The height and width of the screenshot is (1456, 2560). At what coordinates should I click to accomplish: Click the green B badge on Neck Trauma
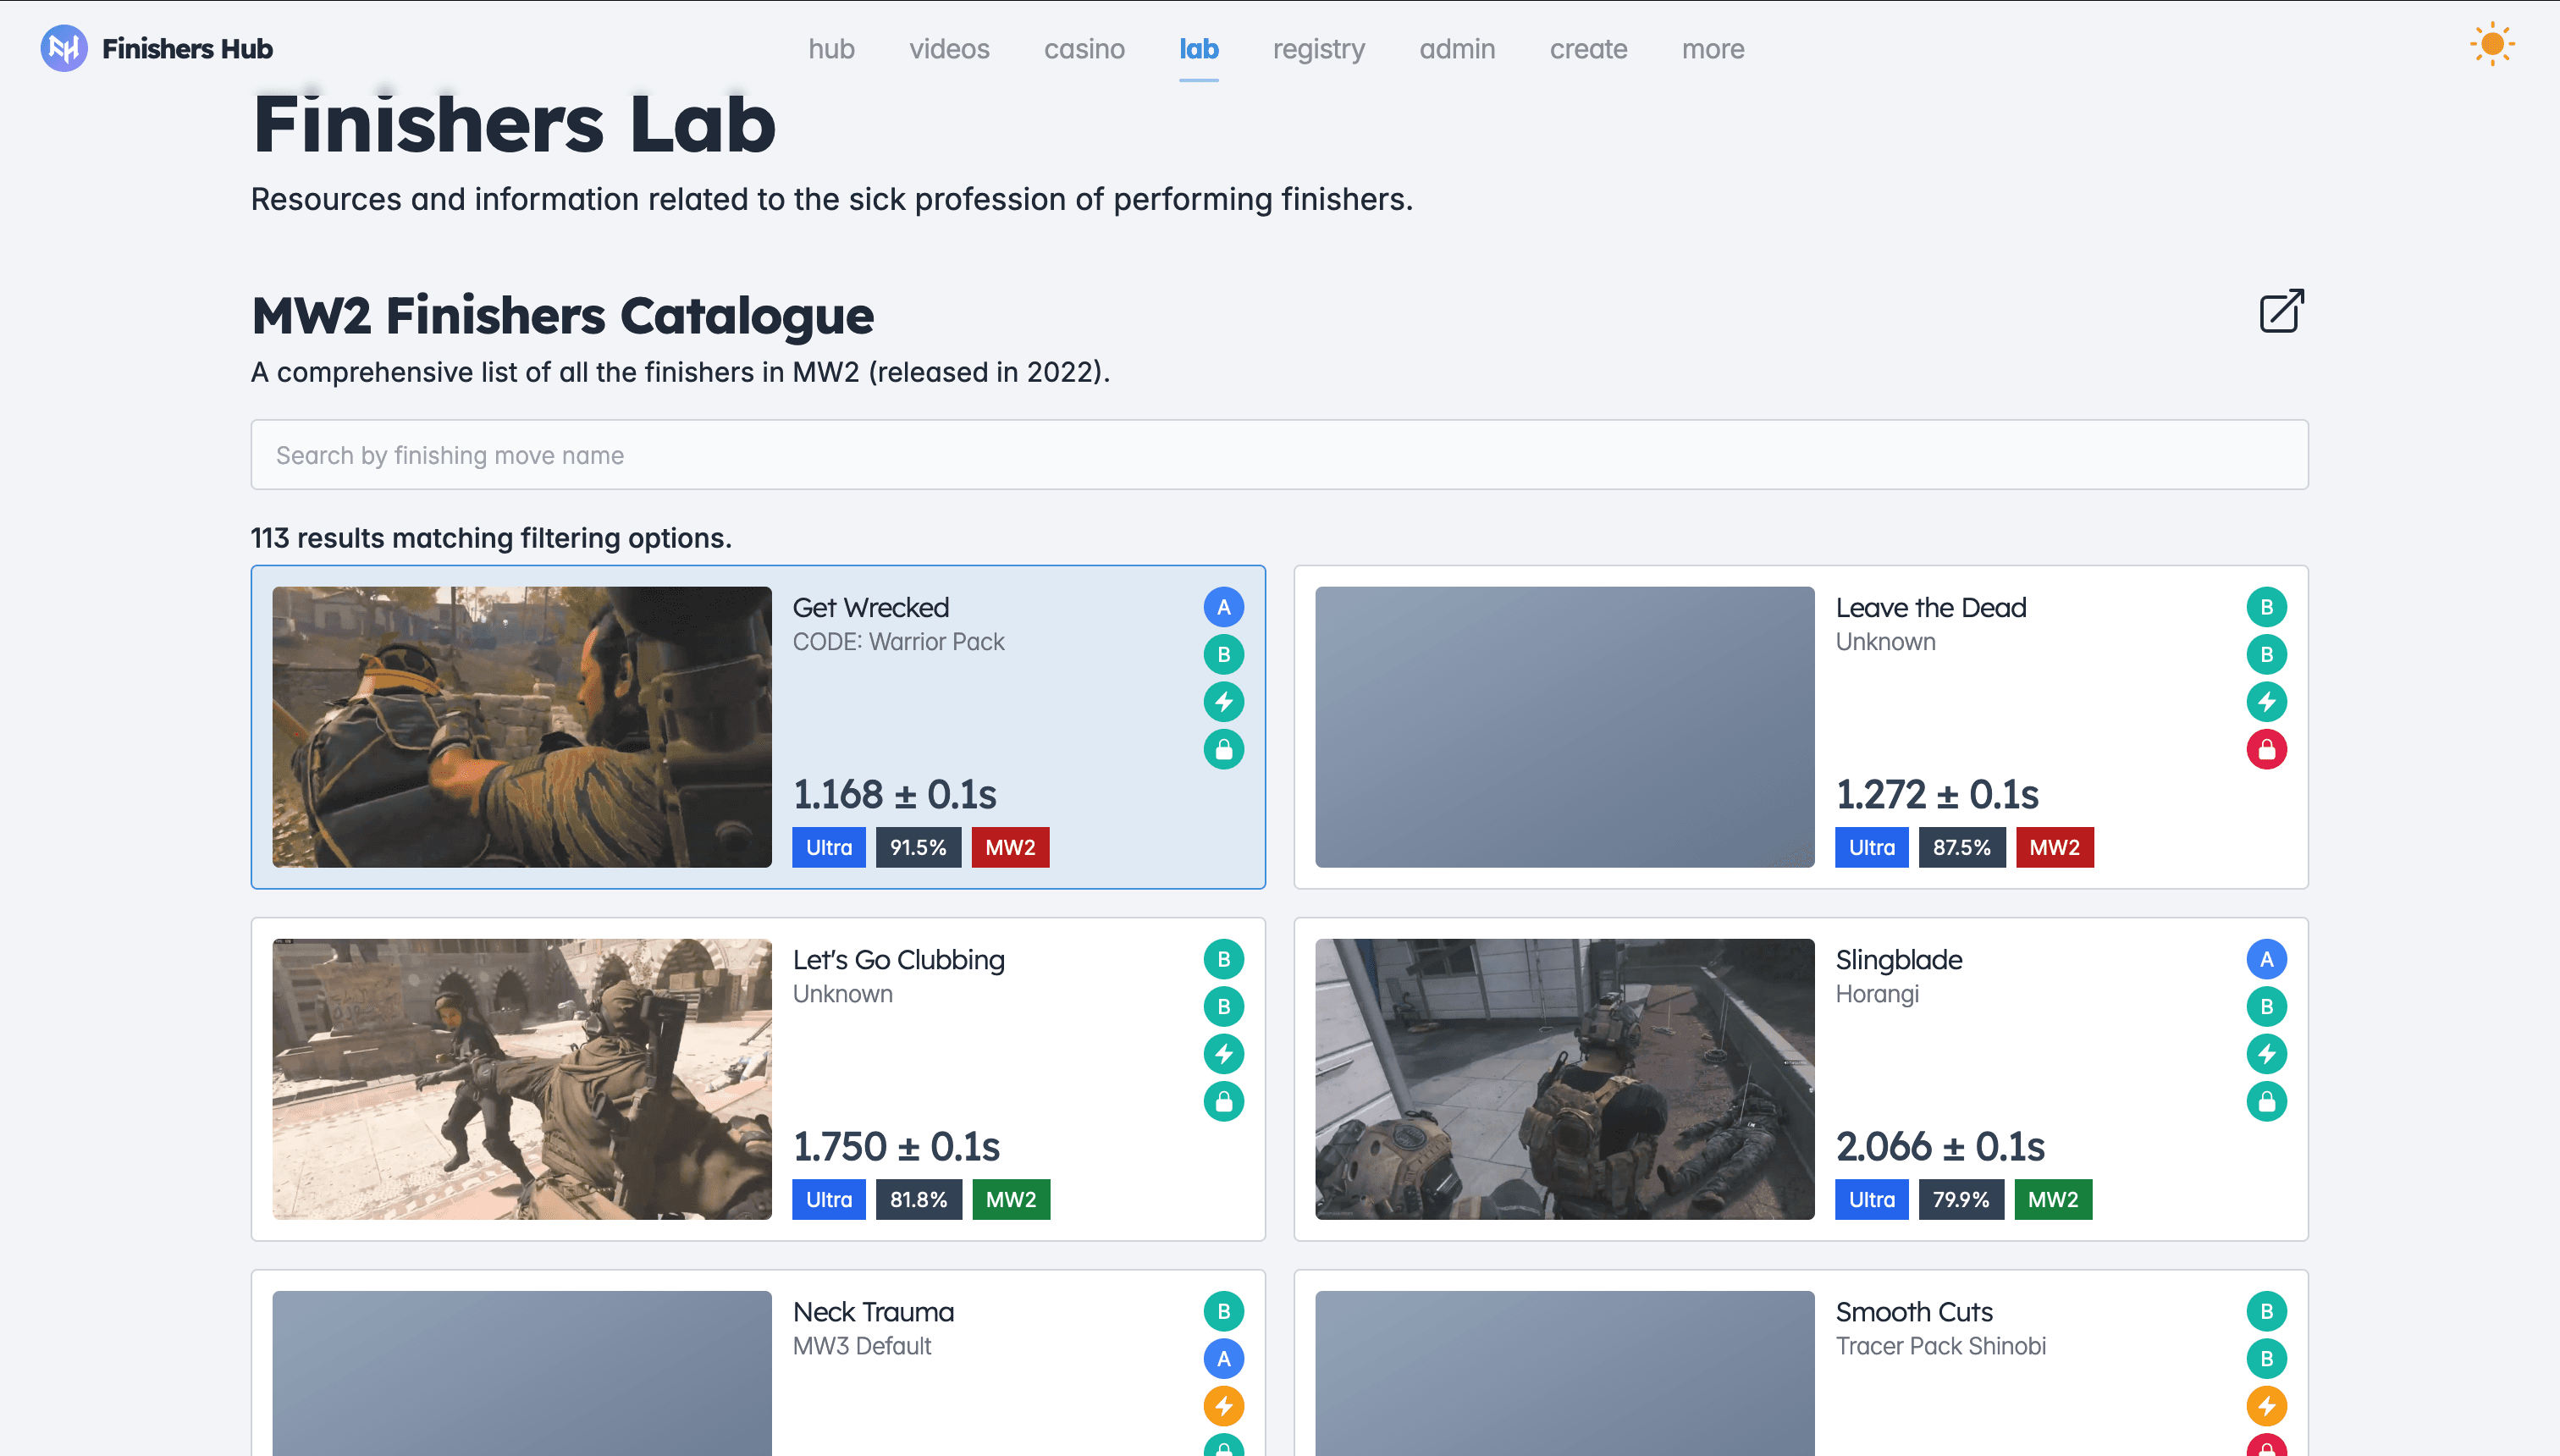(x=1224, y=1311)
